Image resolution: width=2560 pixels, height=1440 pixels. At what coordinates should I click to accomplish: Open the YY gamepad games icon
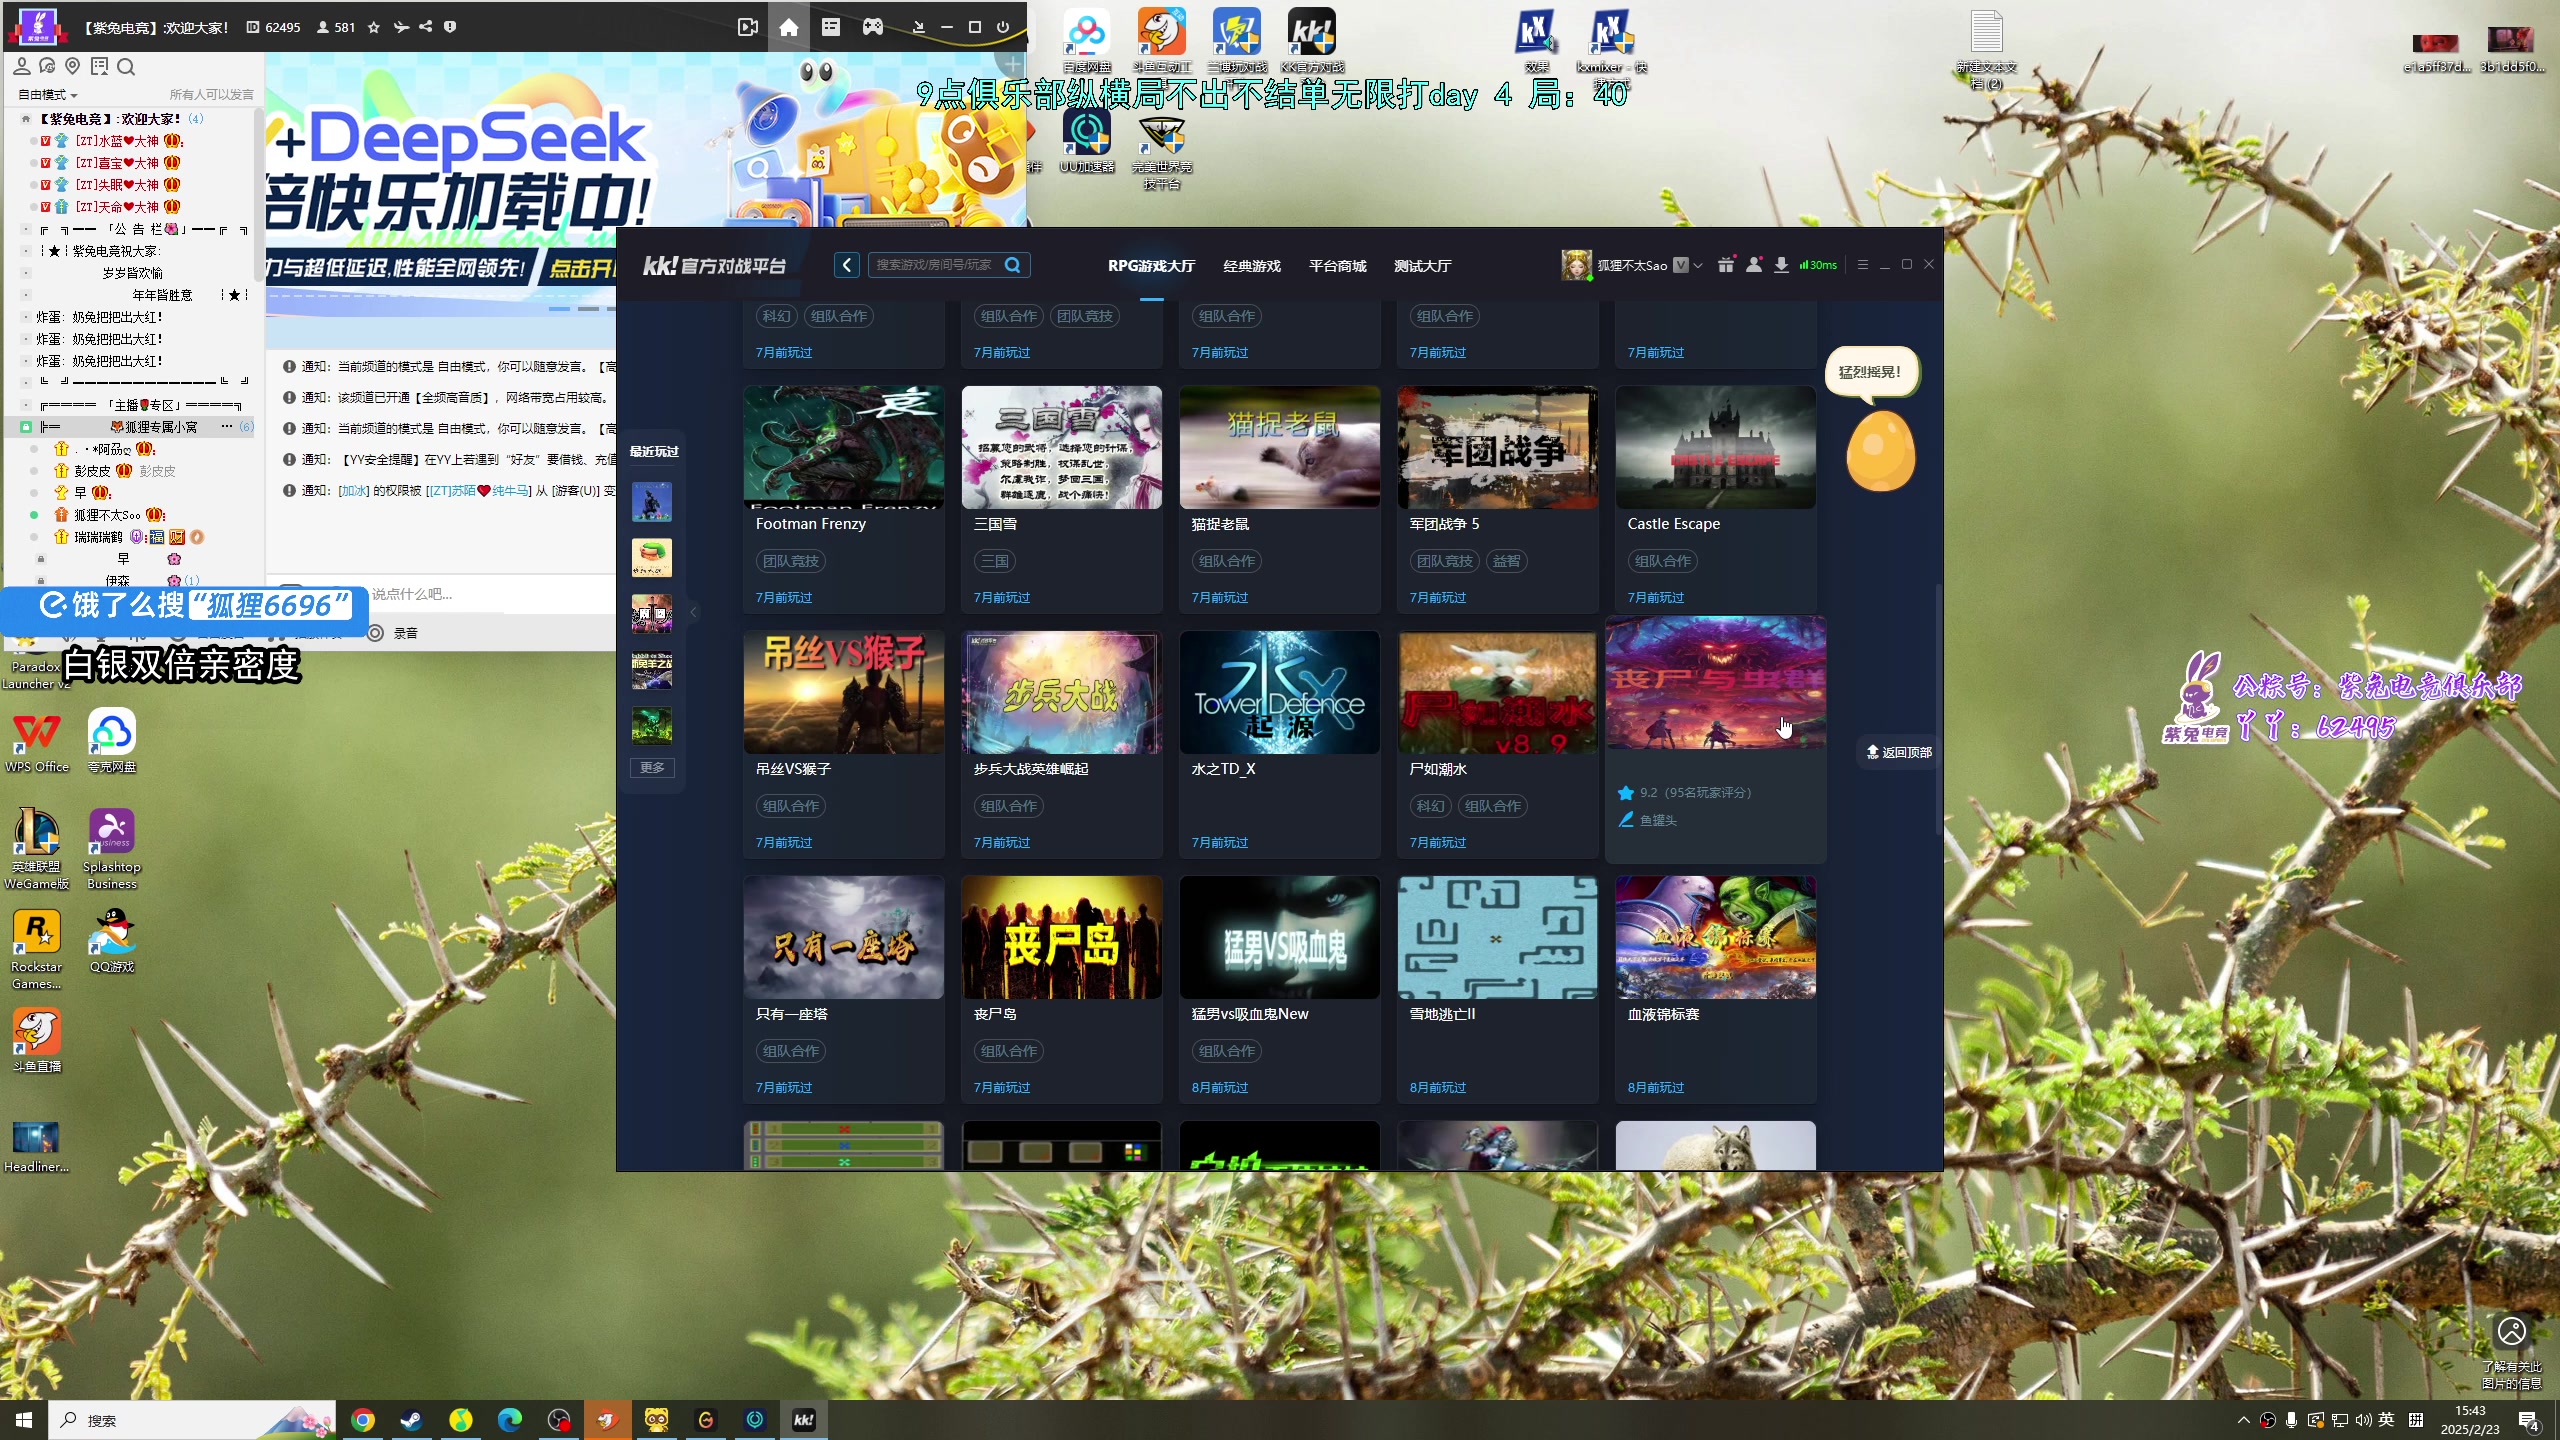(x=873, y=27)
